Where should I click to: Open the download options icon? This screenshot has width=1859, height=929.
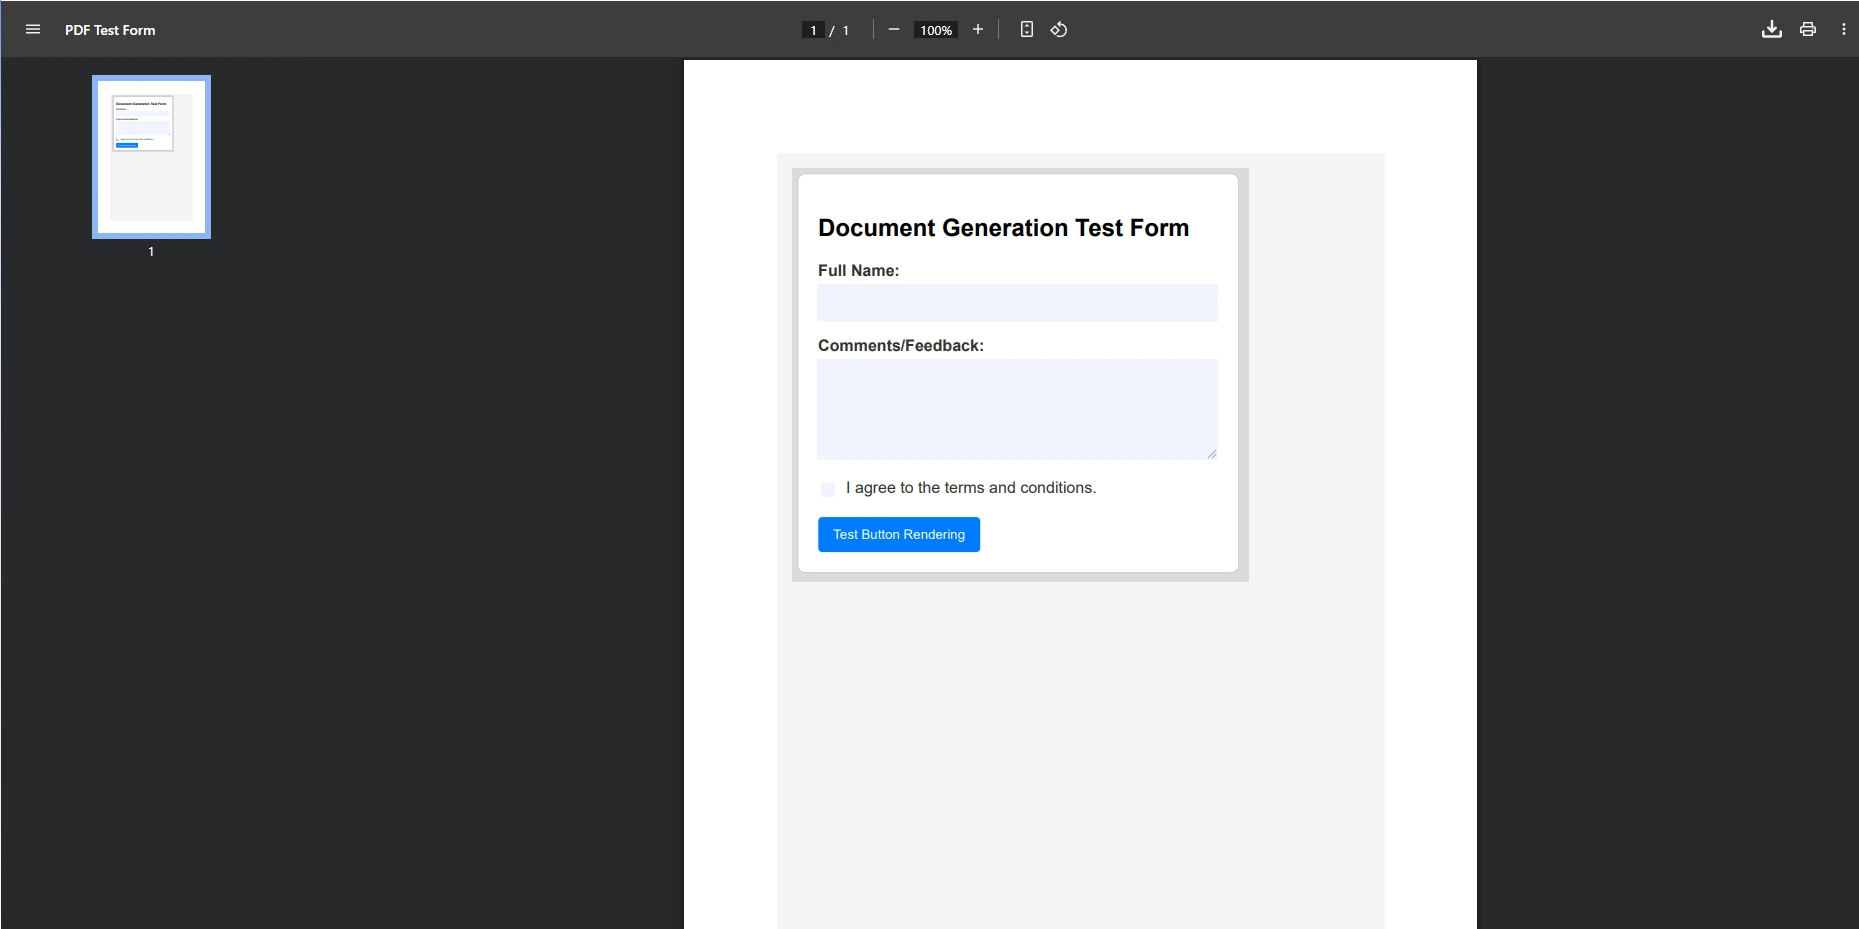(x=1771, y=29)
